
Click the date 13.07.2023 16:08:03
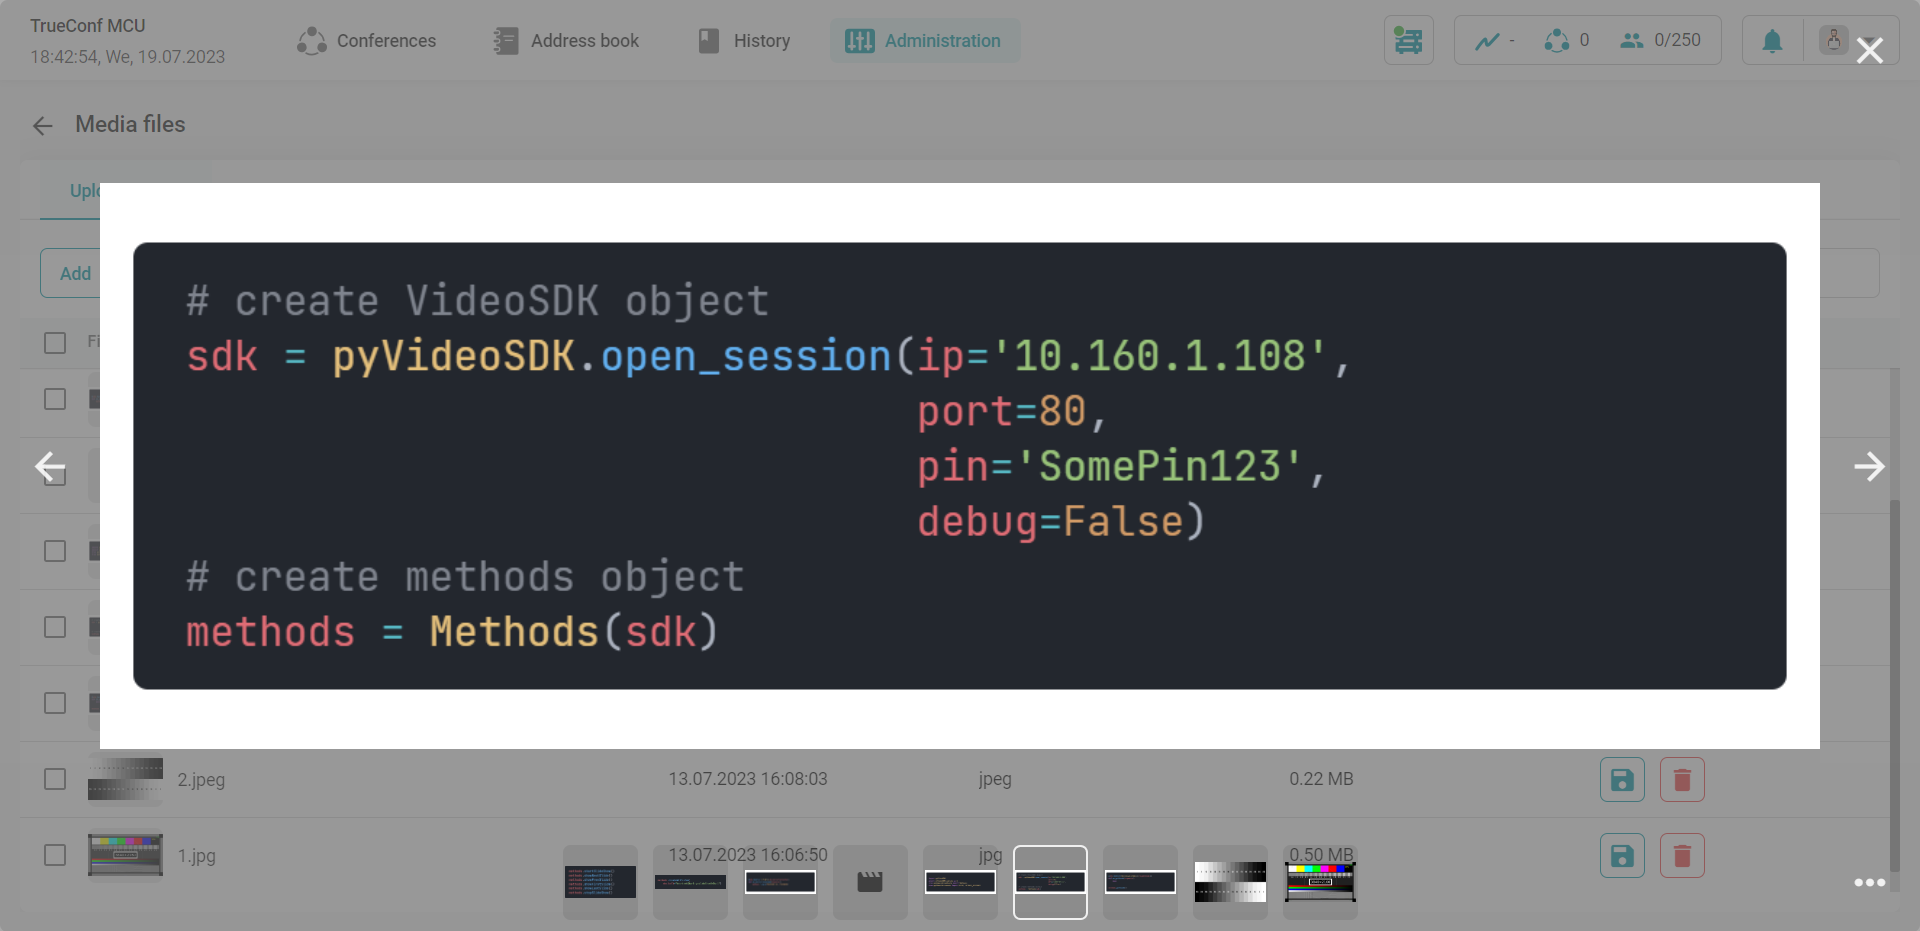748,779
